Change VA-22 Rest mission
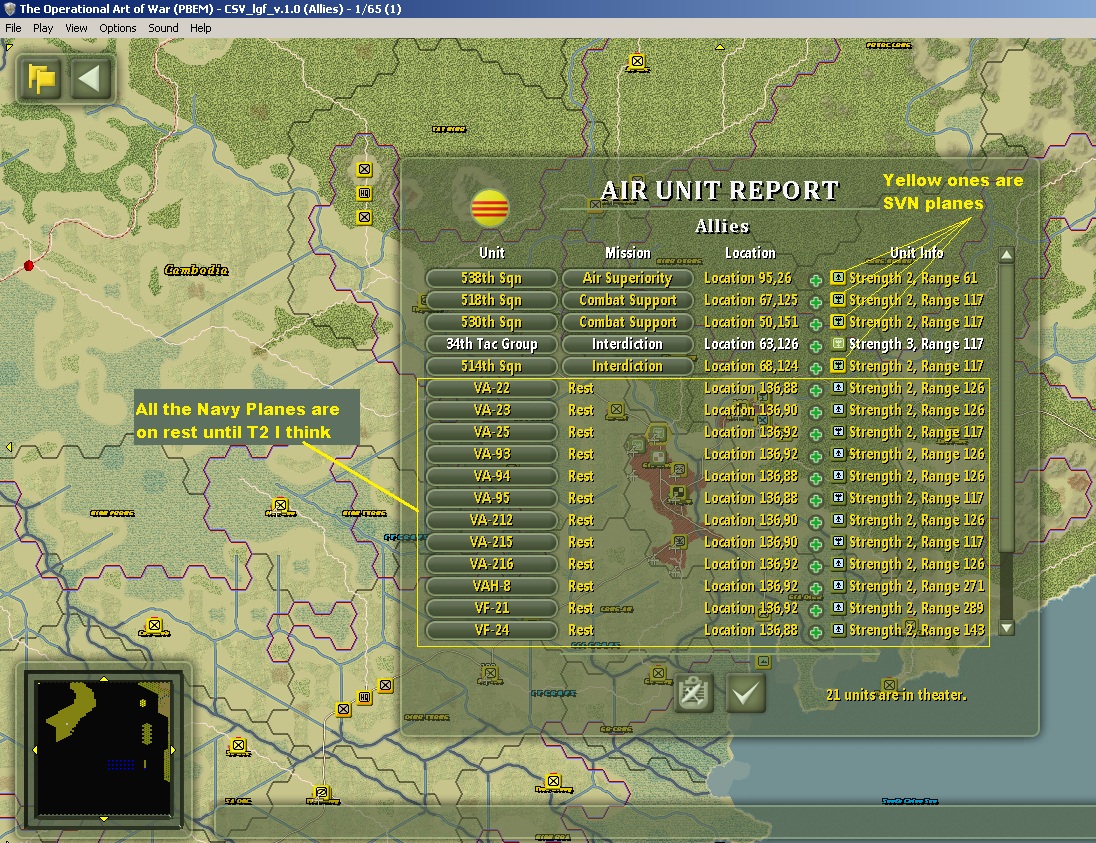The width and height of the screenshot is (1096, 843). tap(581, 388)
